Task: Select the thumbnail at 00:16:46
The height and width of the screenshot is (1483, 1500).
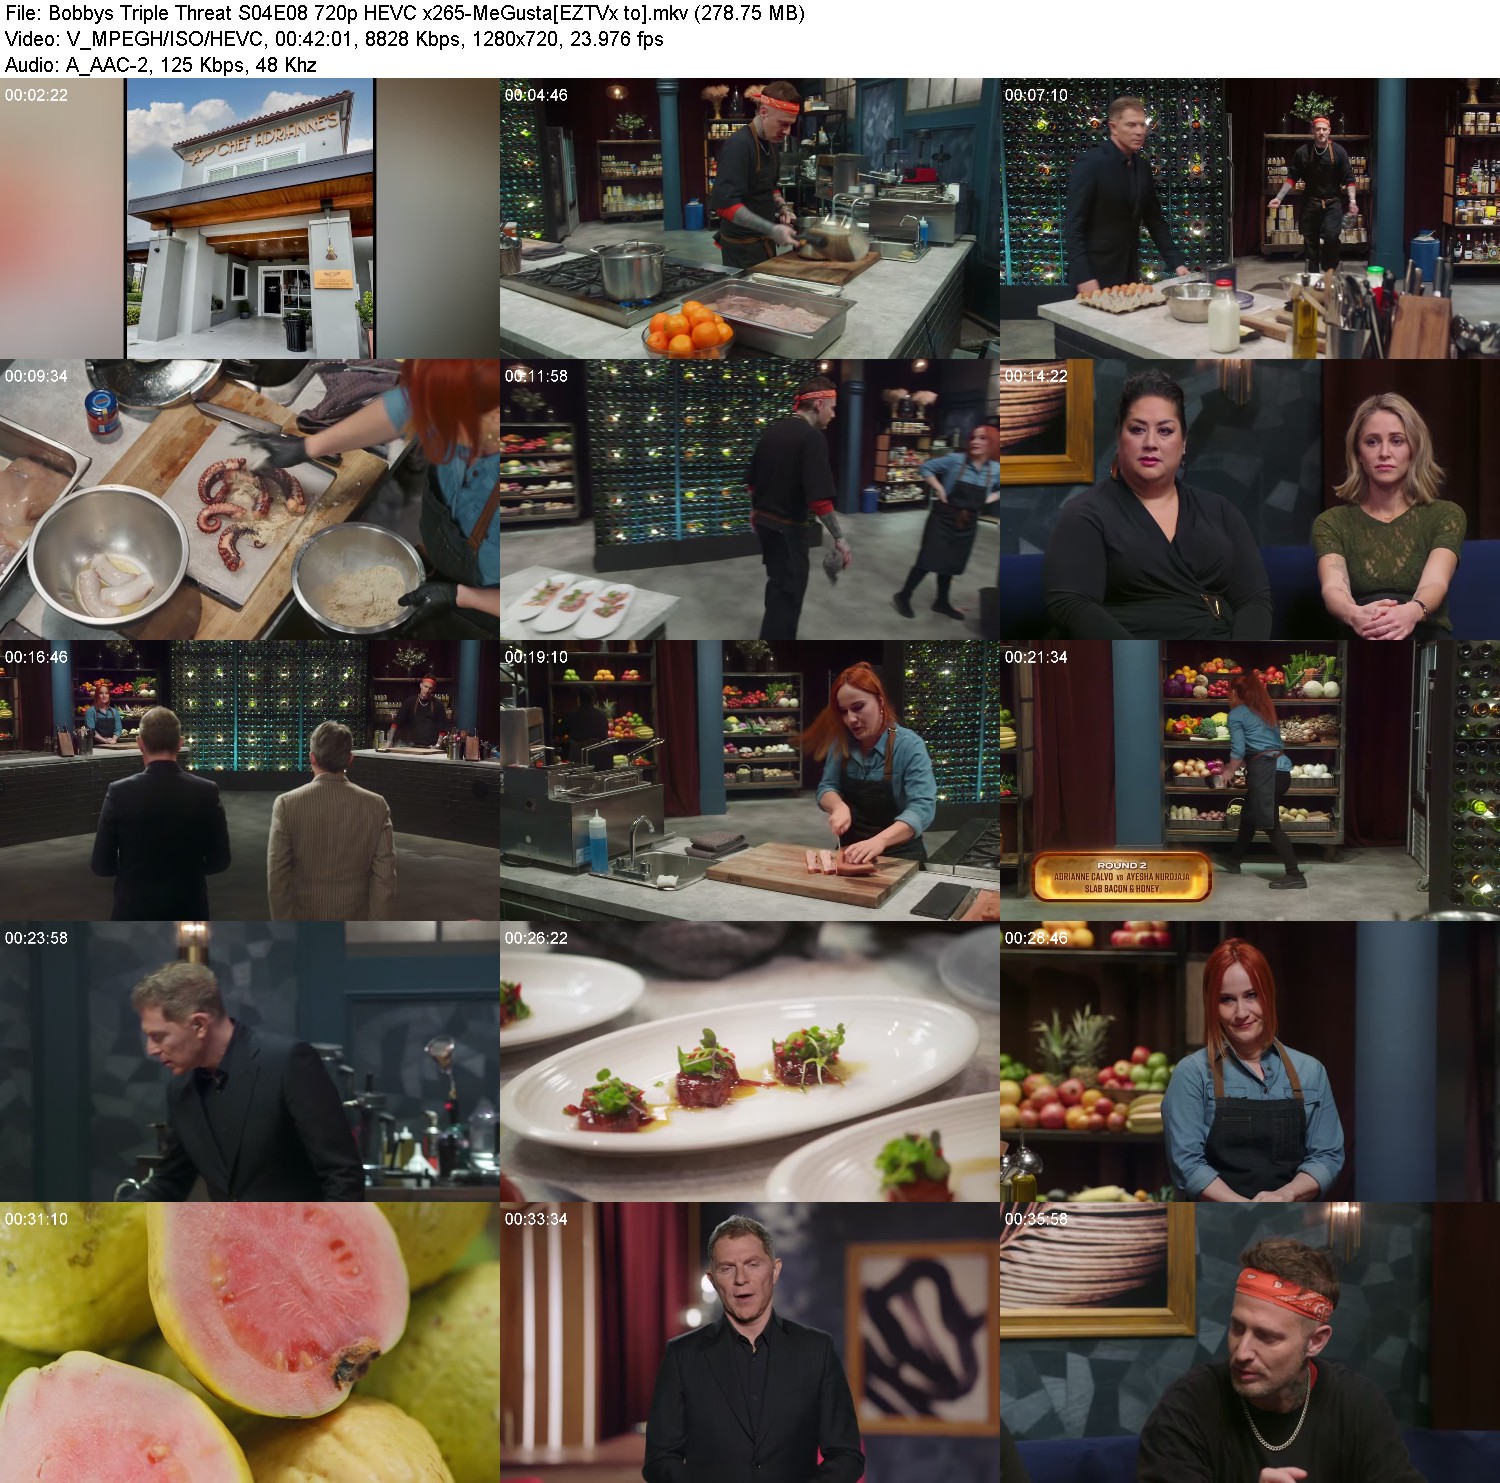Action: tap(250, 781)
